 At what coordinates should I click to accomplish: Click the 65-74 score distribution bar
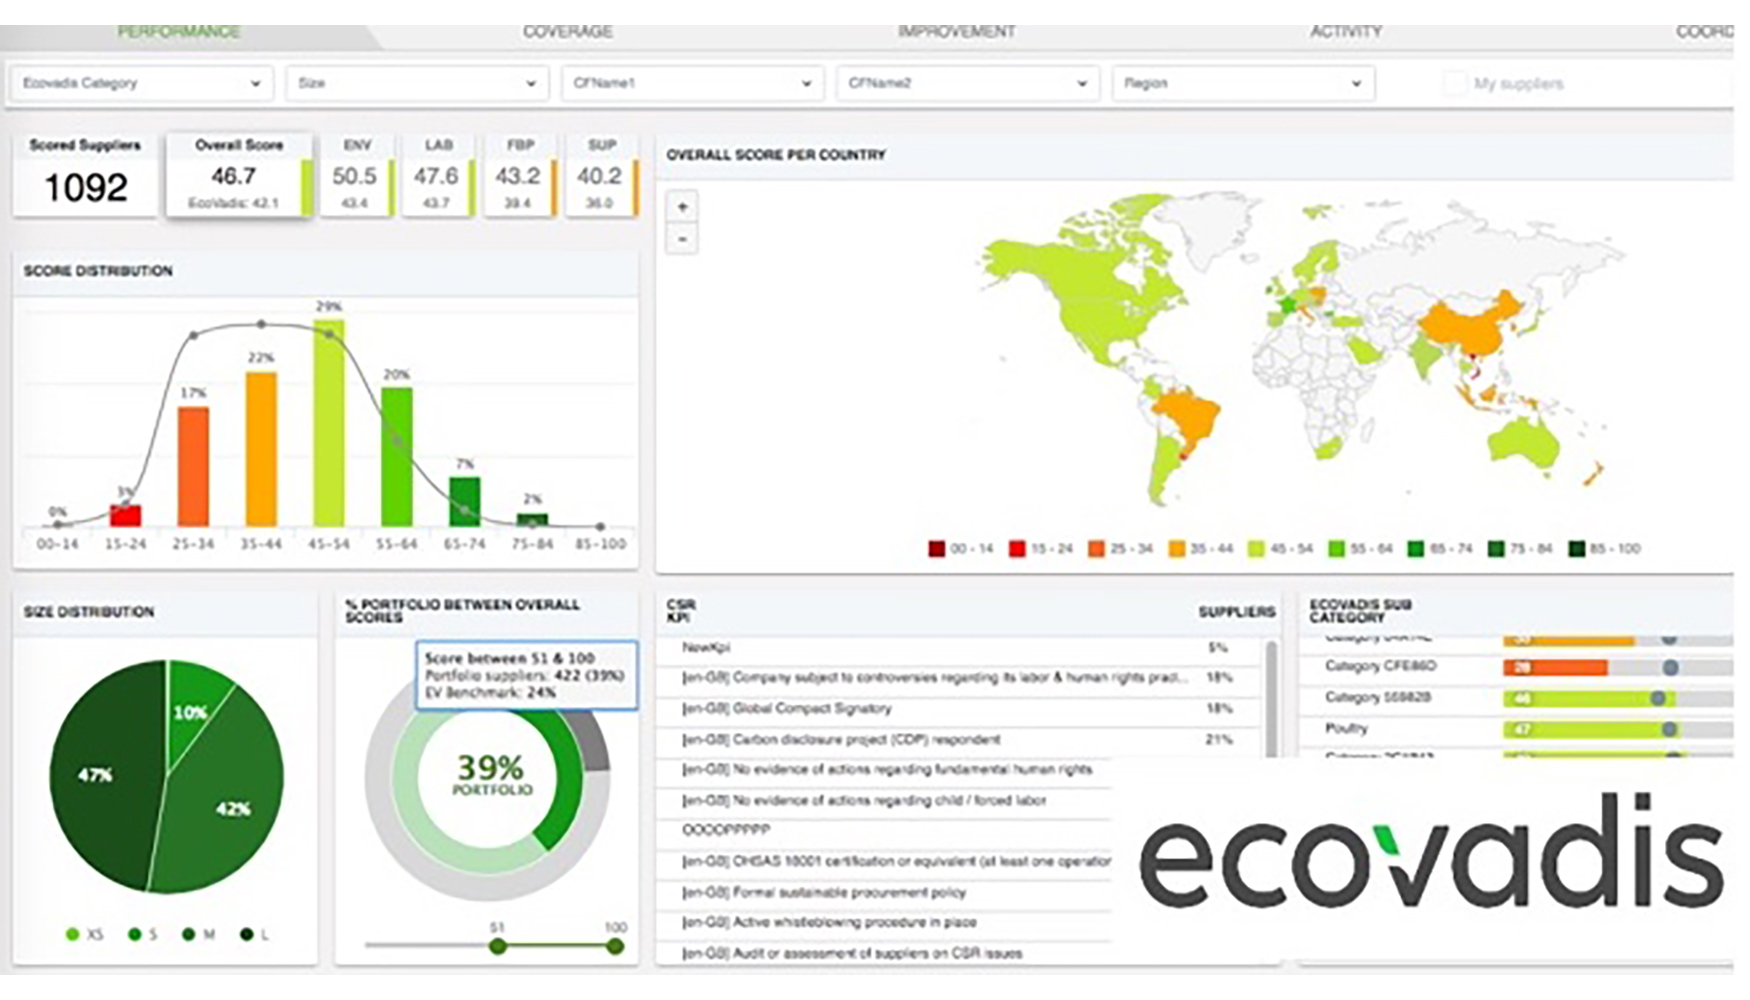tap(465, 501)
